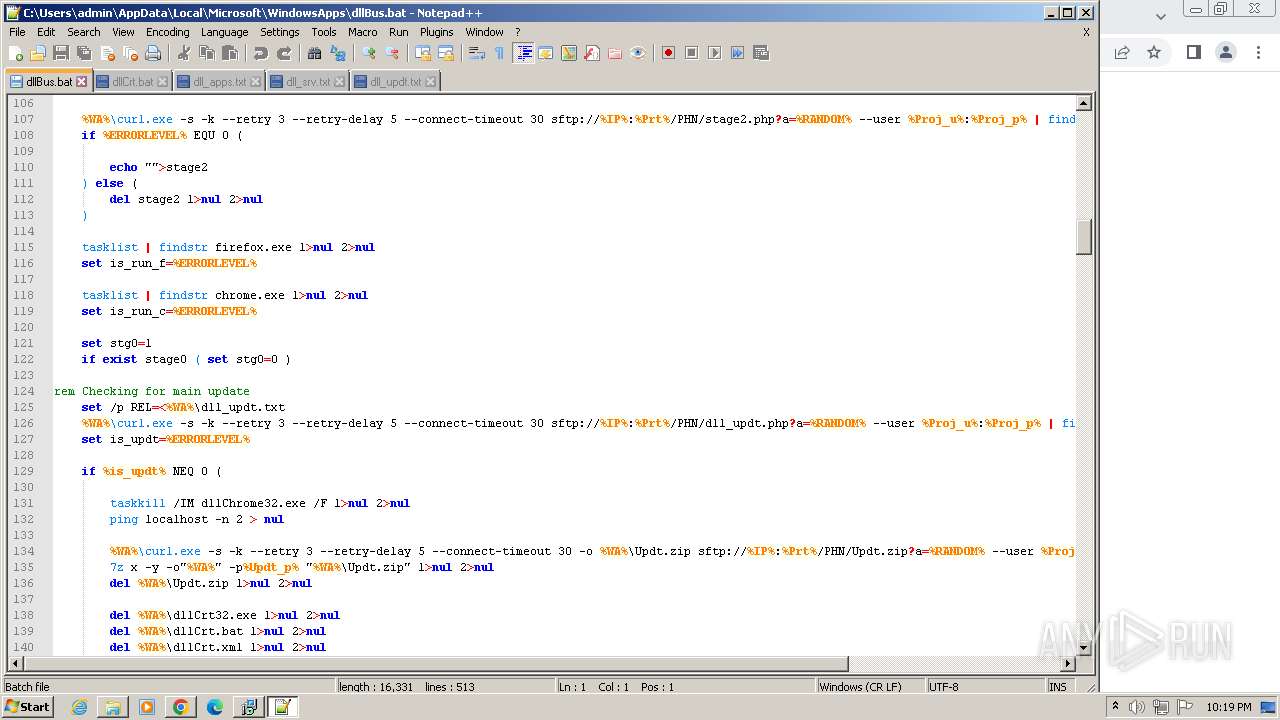Image resolution: width=1280 pixels, height=720 pixels.
Task: Click the vertical scrollbar up arrow
Action: coord(1084,103)
